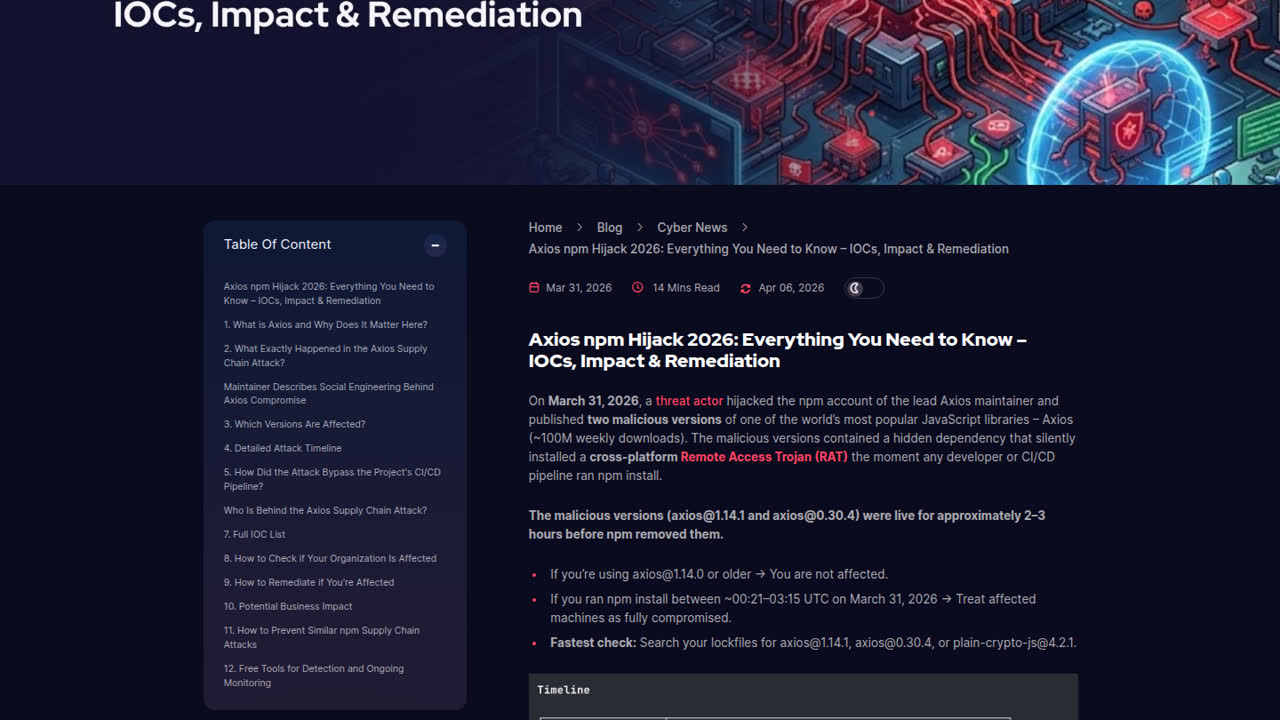This screenshot has height=720, width=1280.
Task: Go to '12. Free Tools for Detection' entry
Action: [314, 675]
